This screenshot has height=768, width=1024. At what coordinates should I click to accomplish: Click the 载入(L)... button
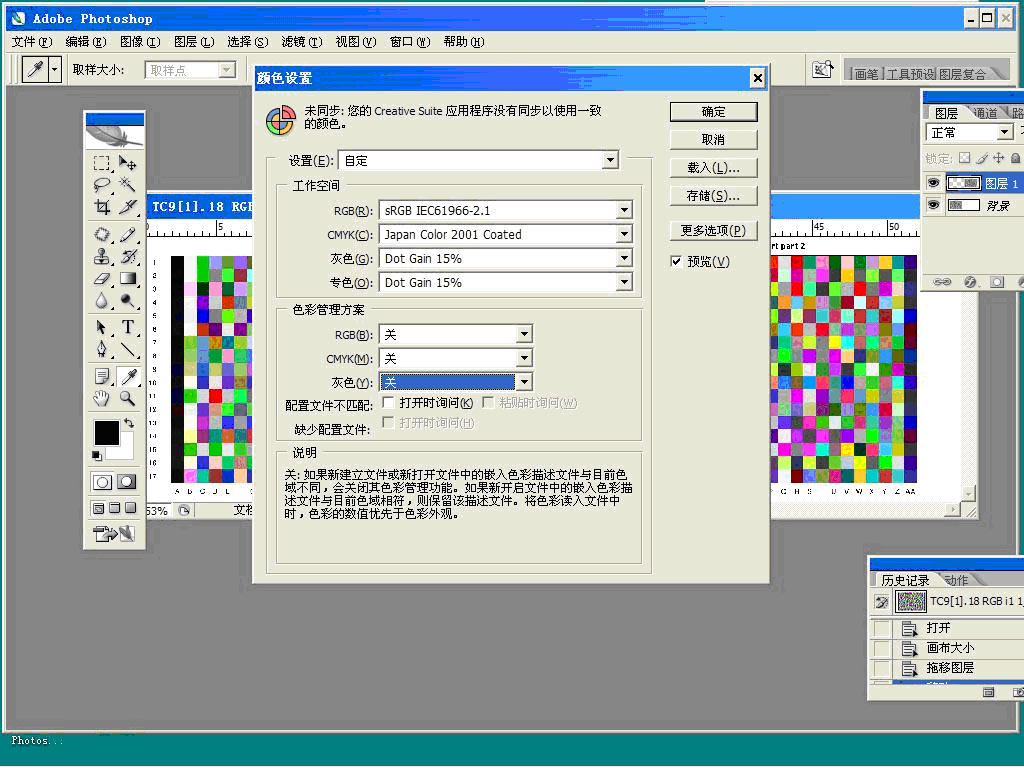pyautogui.click(x=713, y=168)
